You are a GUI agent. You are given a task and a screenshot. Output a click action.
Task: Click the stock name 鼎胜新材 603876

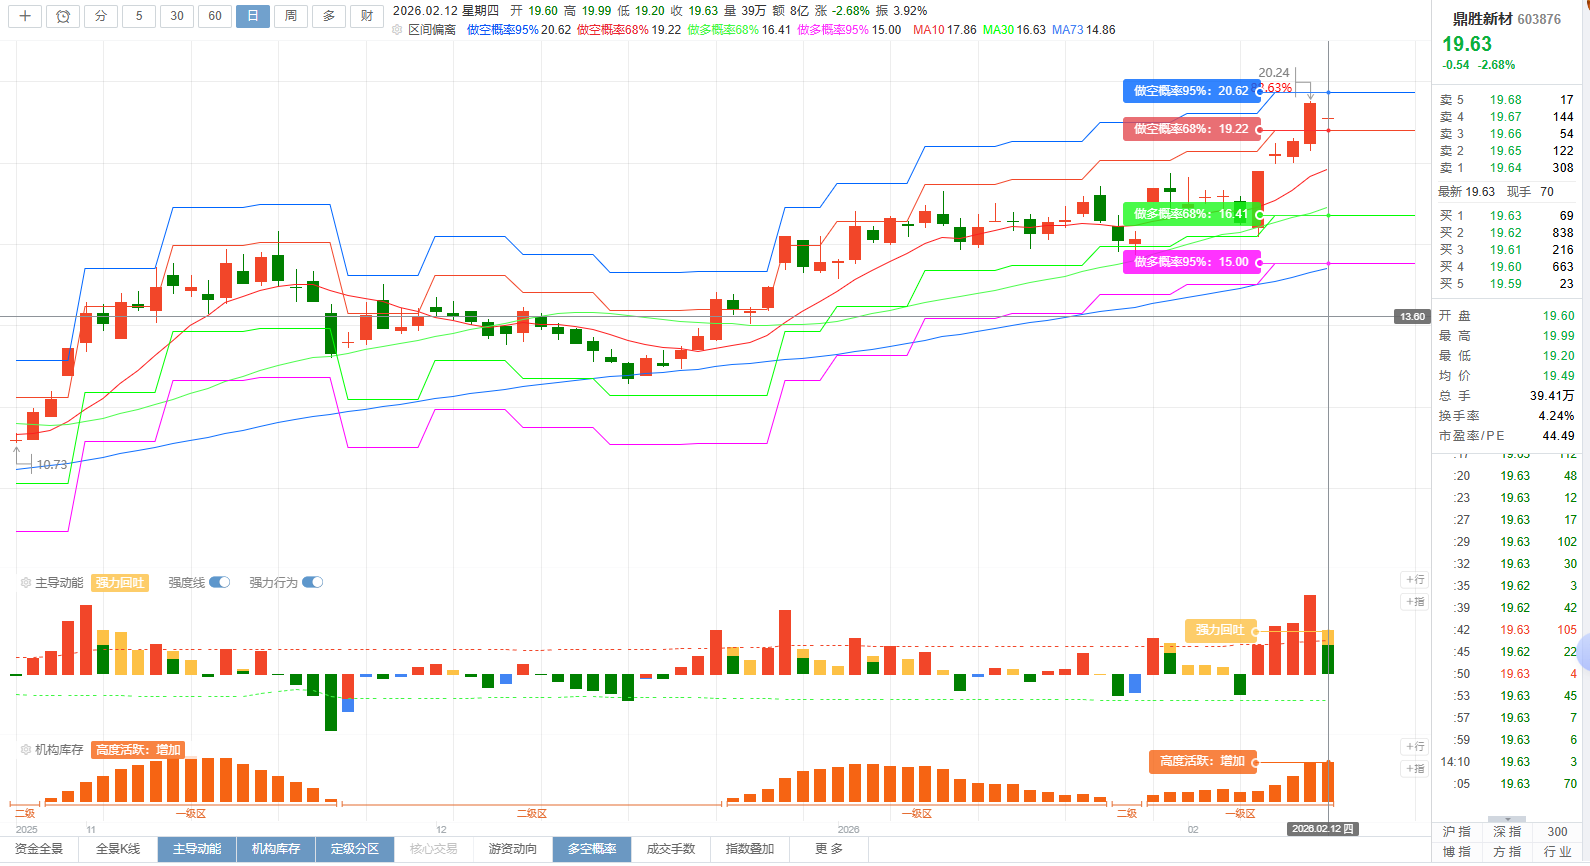tap(1506, 19)
